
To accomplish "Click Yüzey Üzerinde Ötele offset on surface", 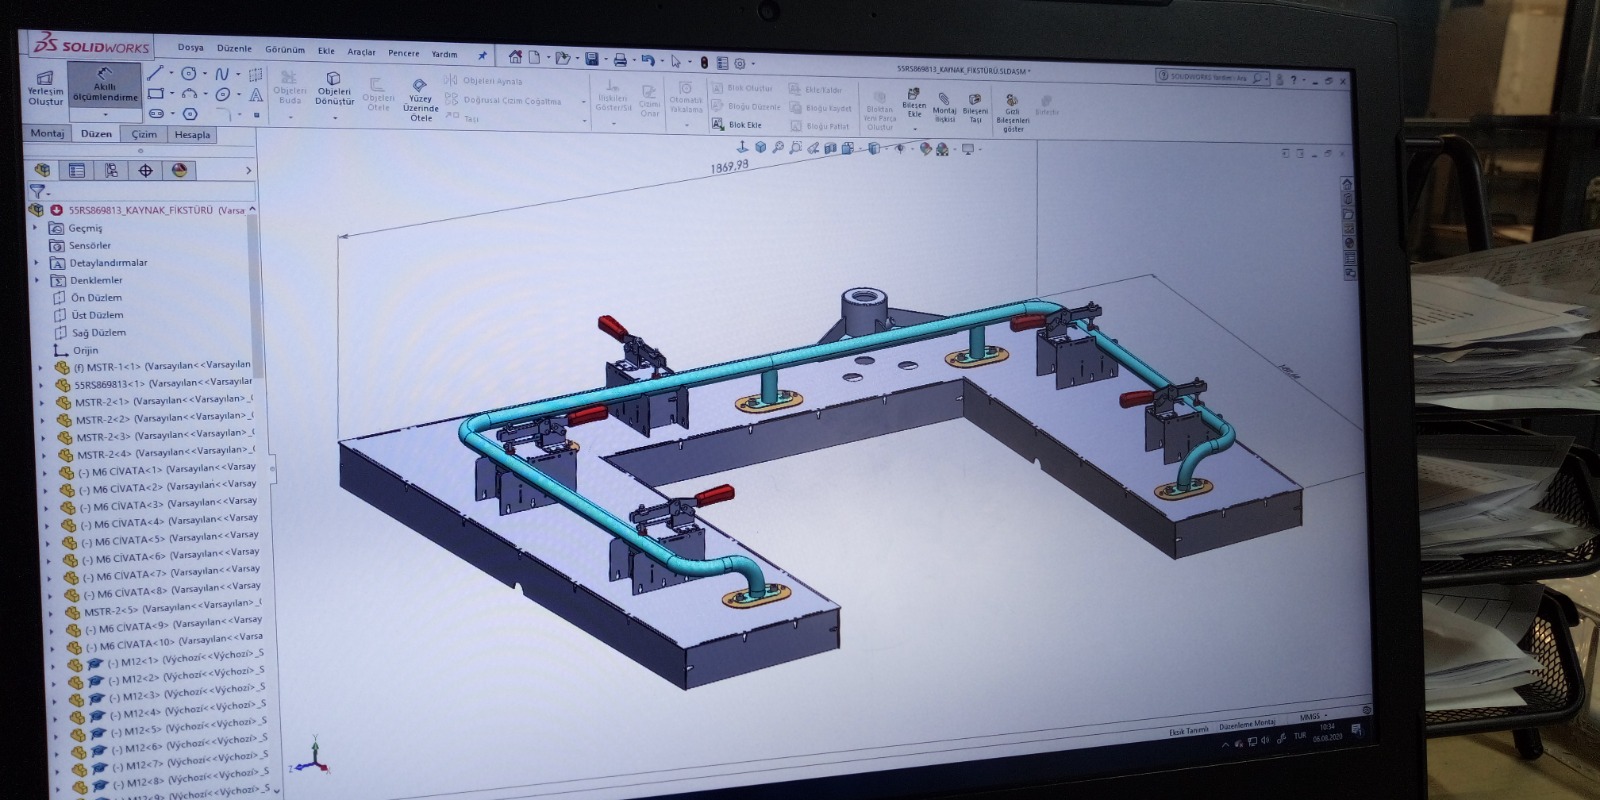I will tap(421, 99).
